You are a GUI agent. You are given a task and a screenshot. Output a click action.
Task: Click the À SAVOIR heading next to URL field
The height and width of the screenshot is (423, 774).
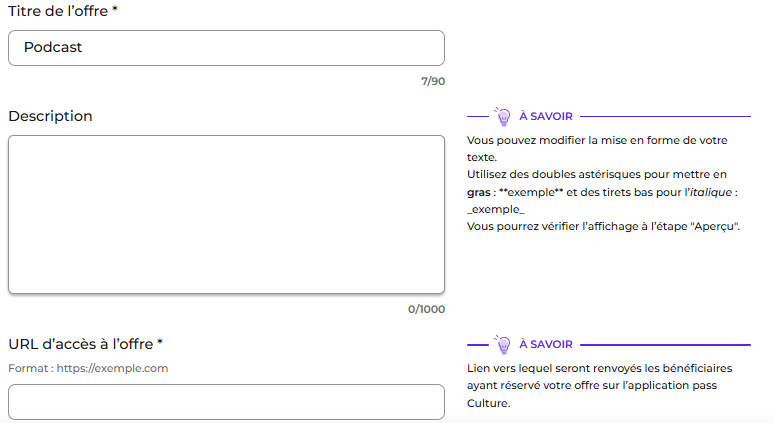pyautogui.click(x=545, y=345)
